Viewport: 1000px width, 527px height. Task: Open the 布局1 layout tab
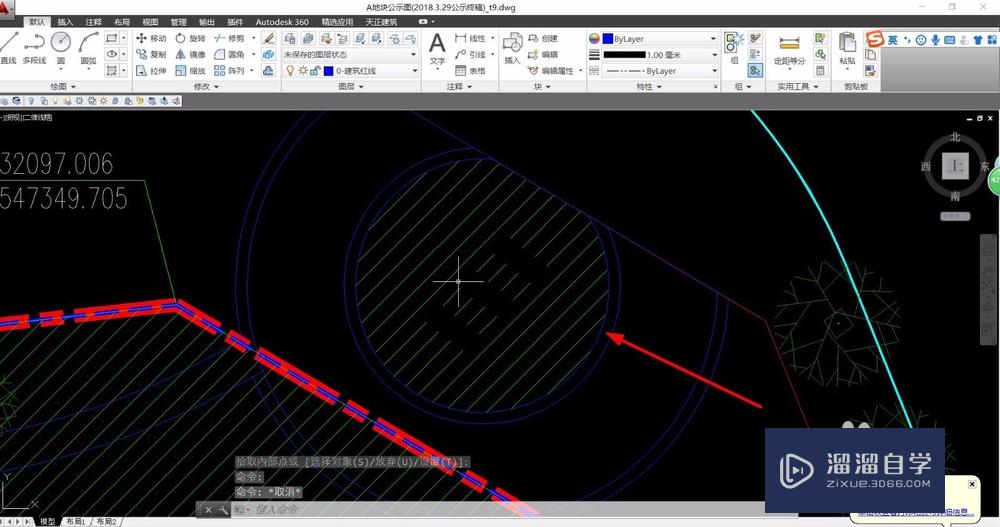click(76, 522)
